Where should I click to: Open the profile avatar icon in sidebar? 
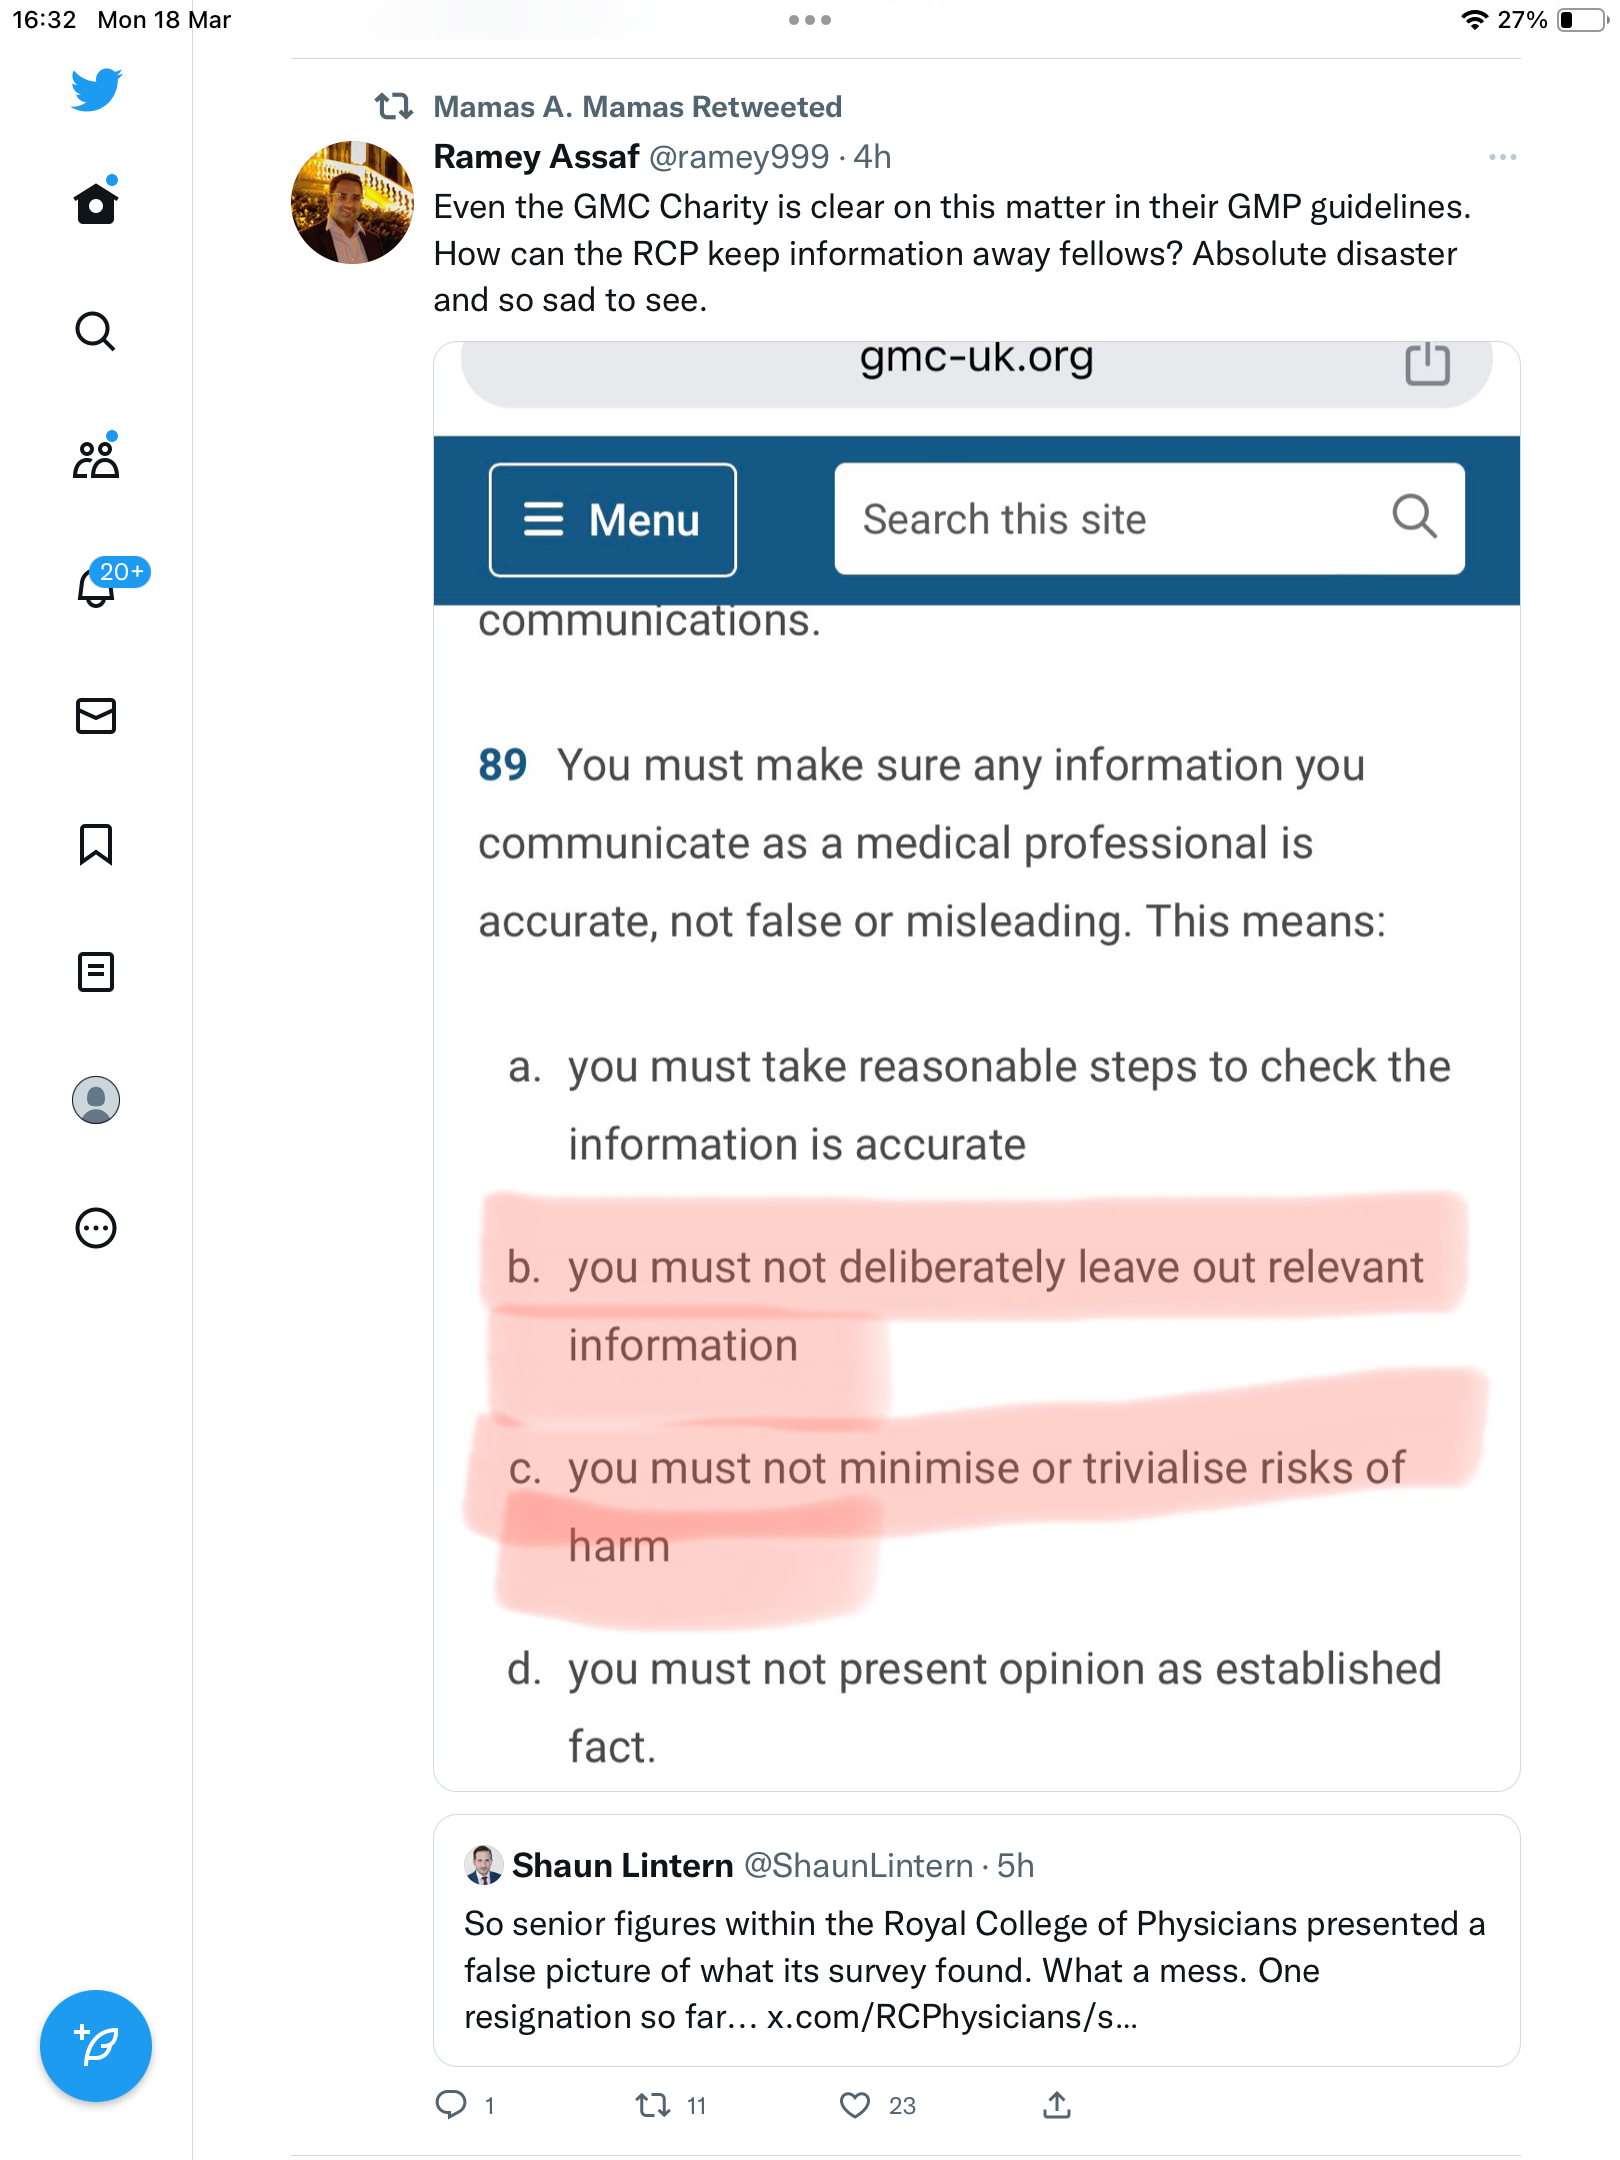click(96, 1099)
